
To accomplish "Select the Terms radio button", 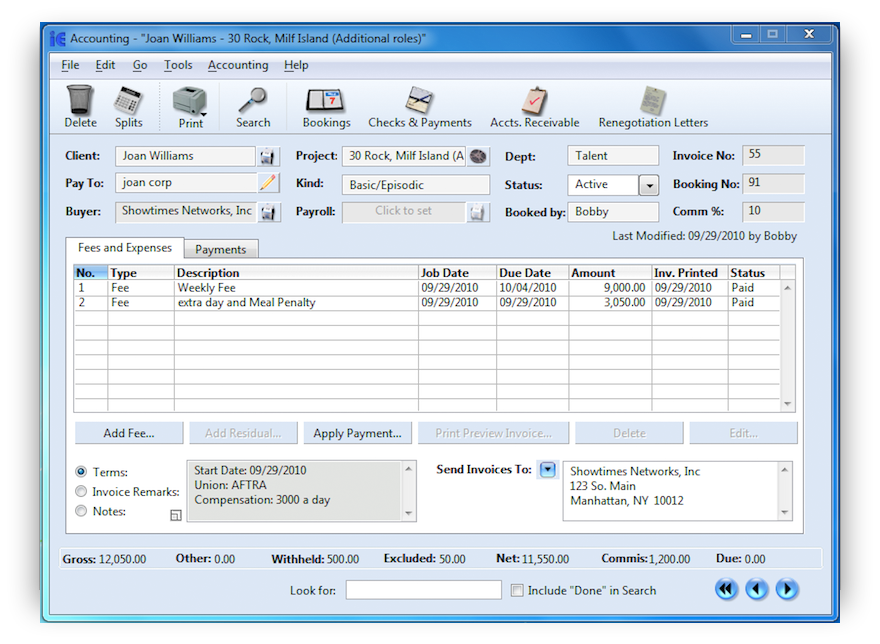I will click(81, 472).
